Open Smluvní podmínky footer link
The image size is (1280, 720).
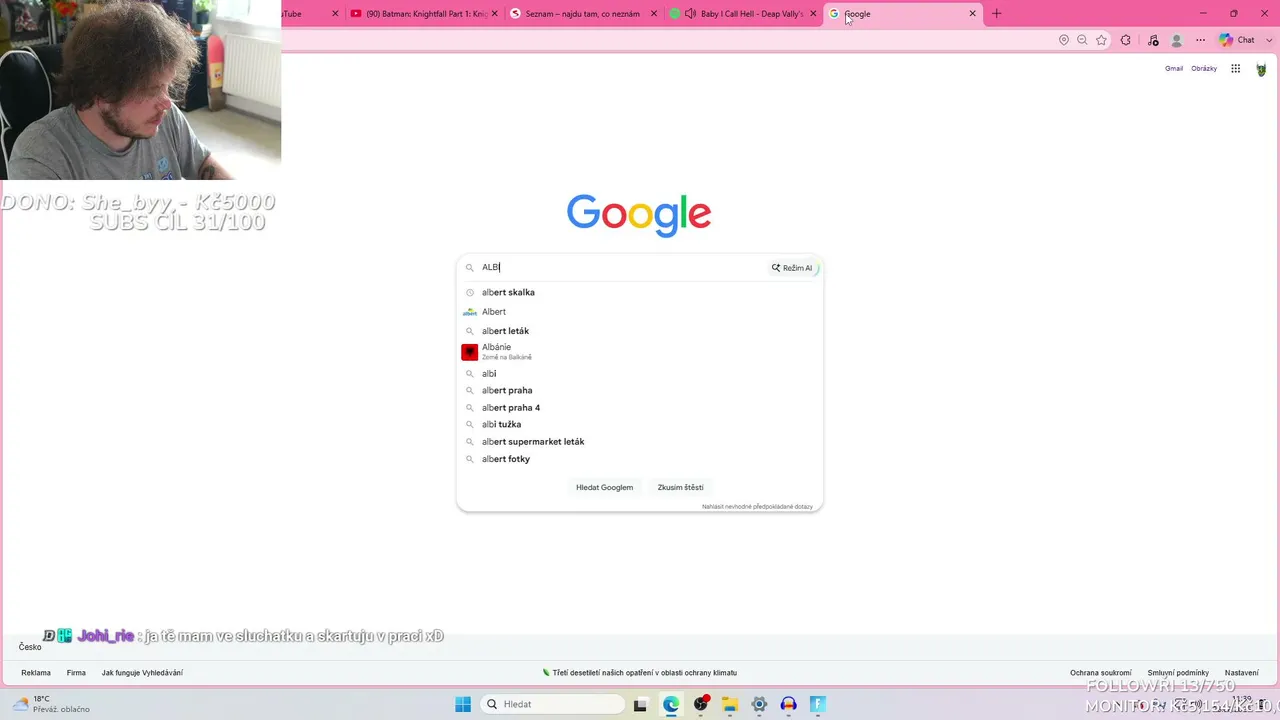pyautogui.click(x=1178, y=673)
